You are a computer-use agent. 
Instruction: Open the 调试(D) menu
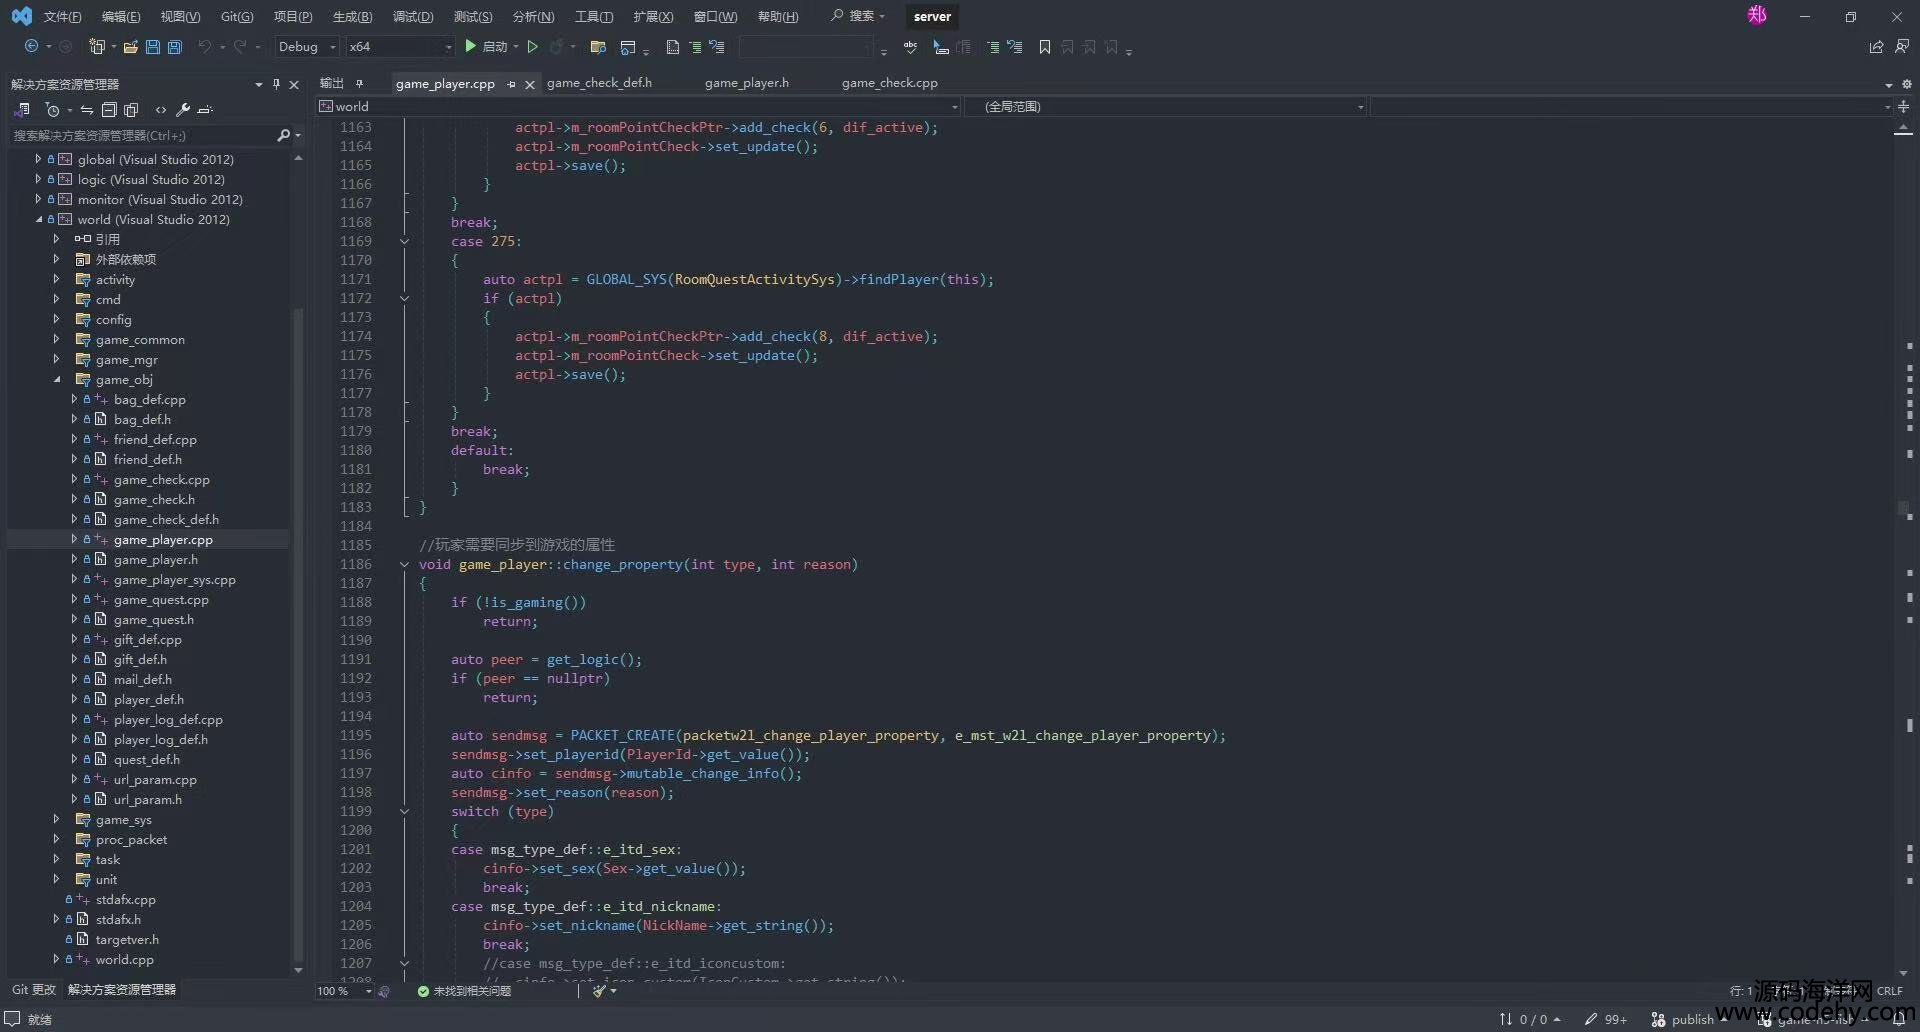point(413,16)
